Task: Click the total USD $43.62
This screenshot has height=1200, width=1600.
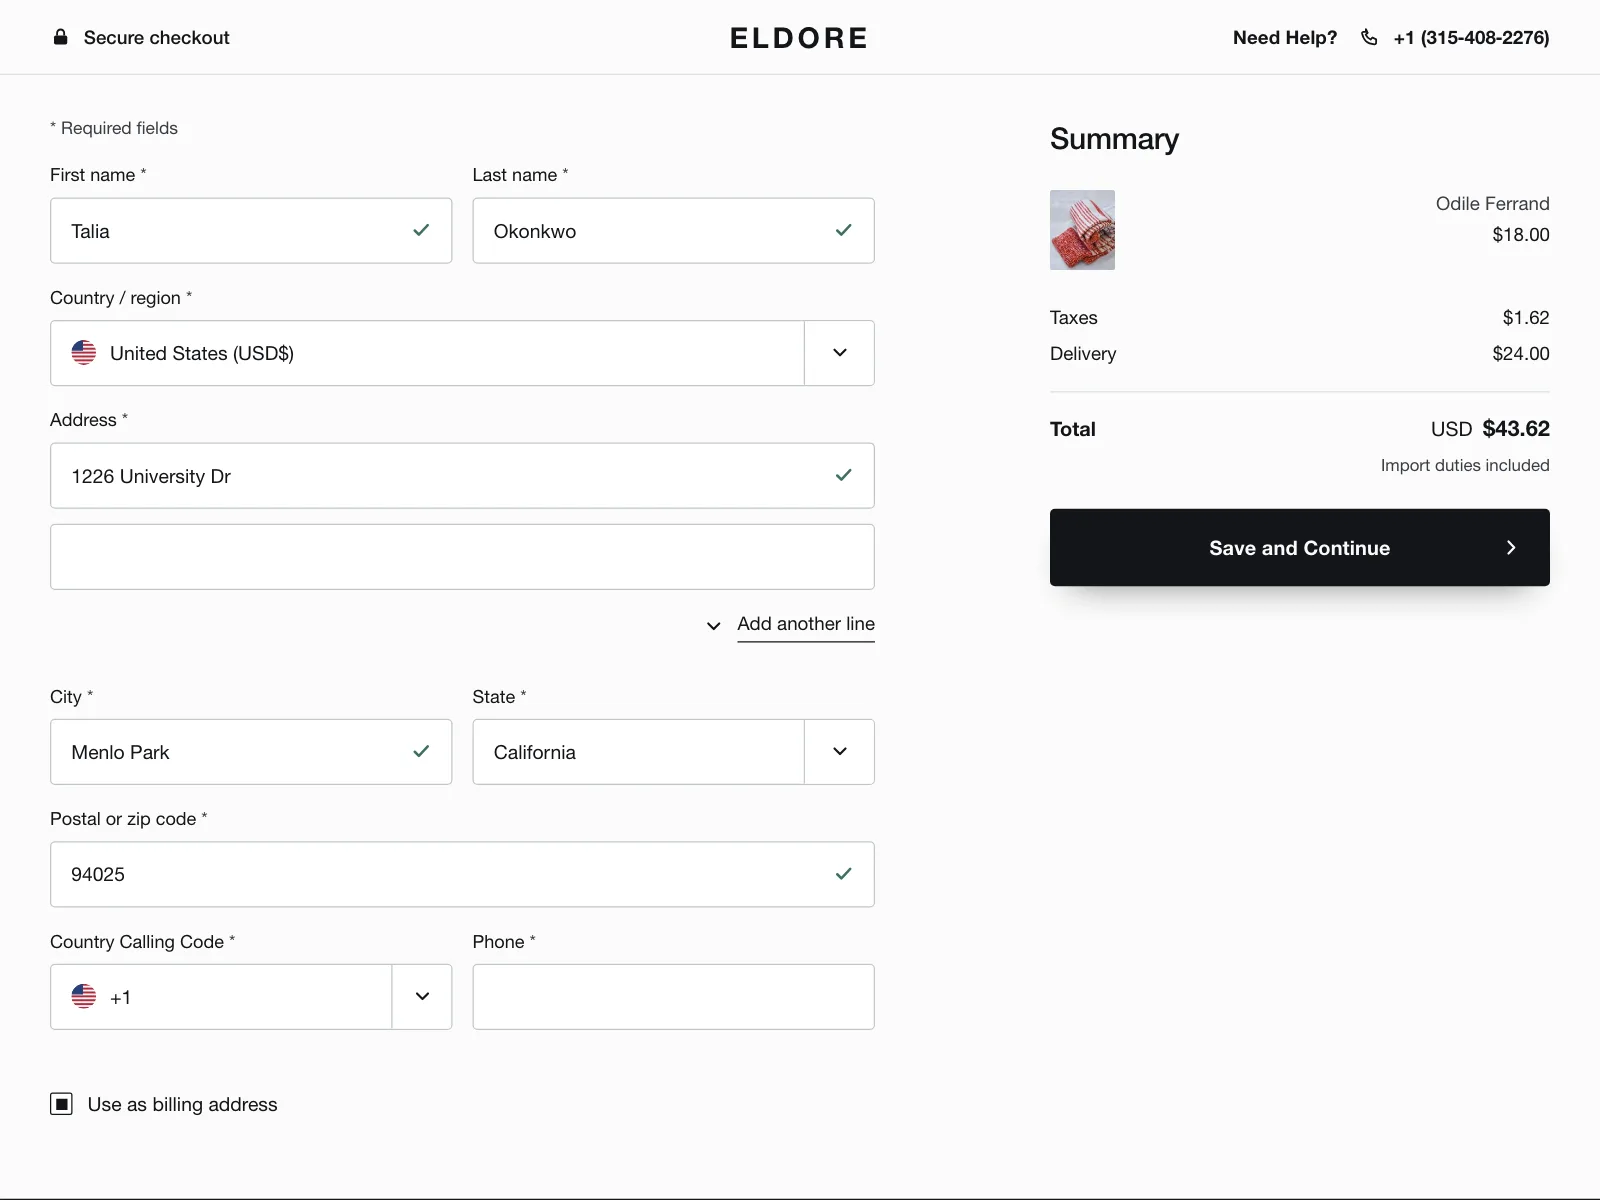Action: pos(1490,428)
